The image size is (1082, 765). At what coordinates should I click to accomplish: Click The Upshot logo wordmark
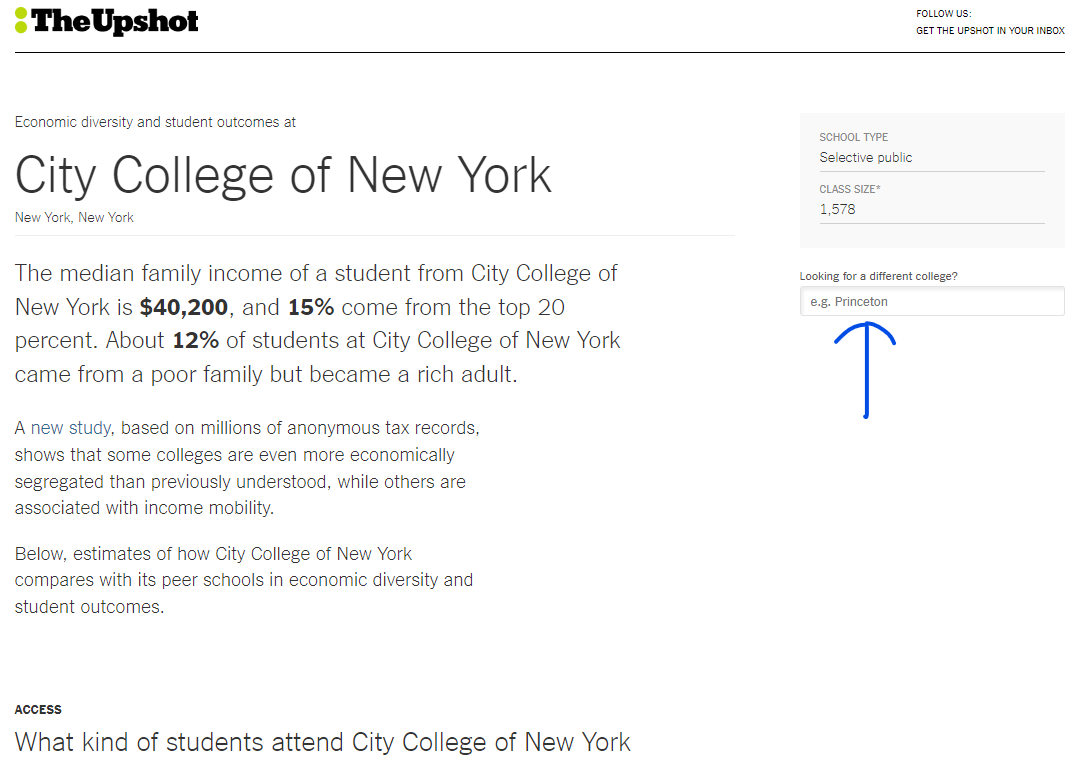[x=115, y=21]
